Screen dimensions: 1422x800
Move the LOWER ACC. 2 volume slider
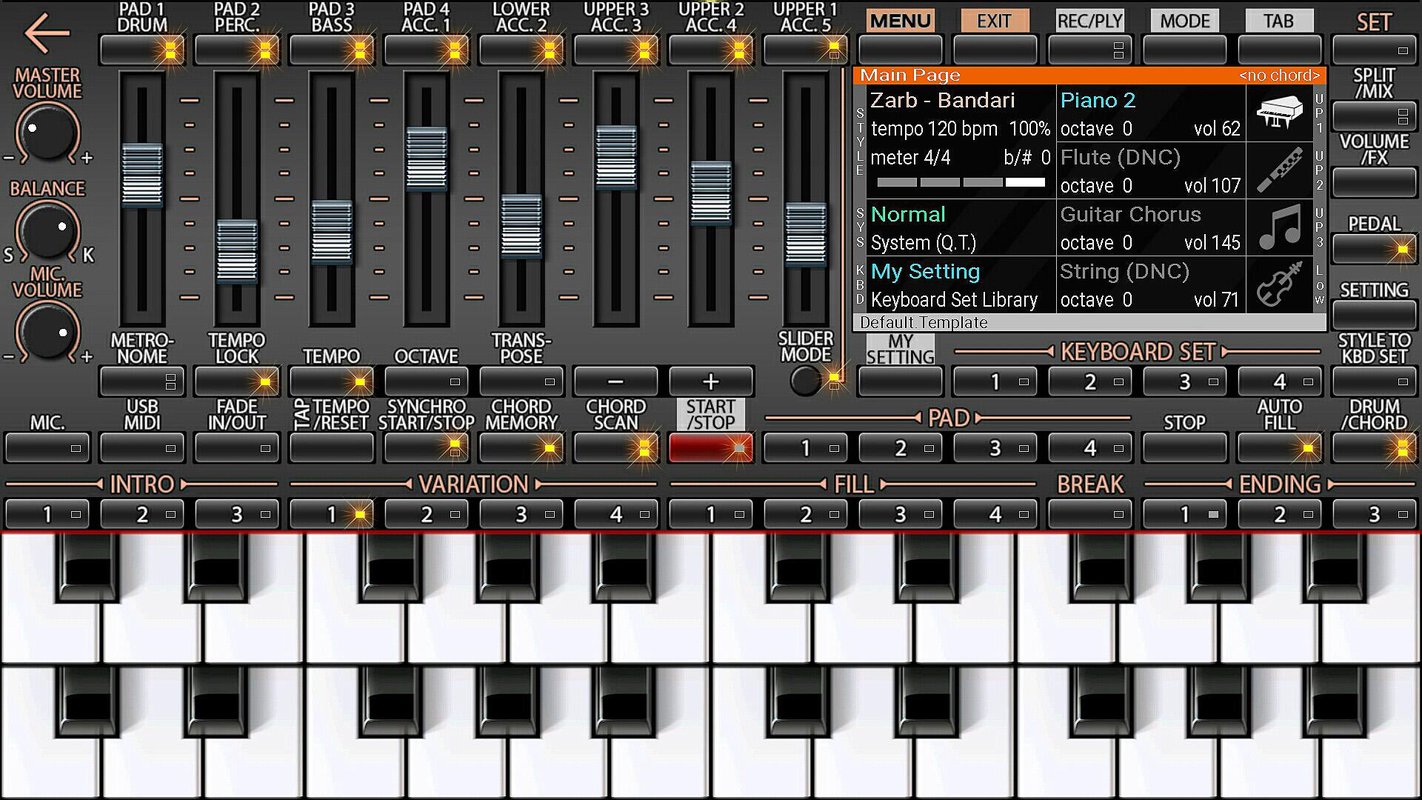522,227
